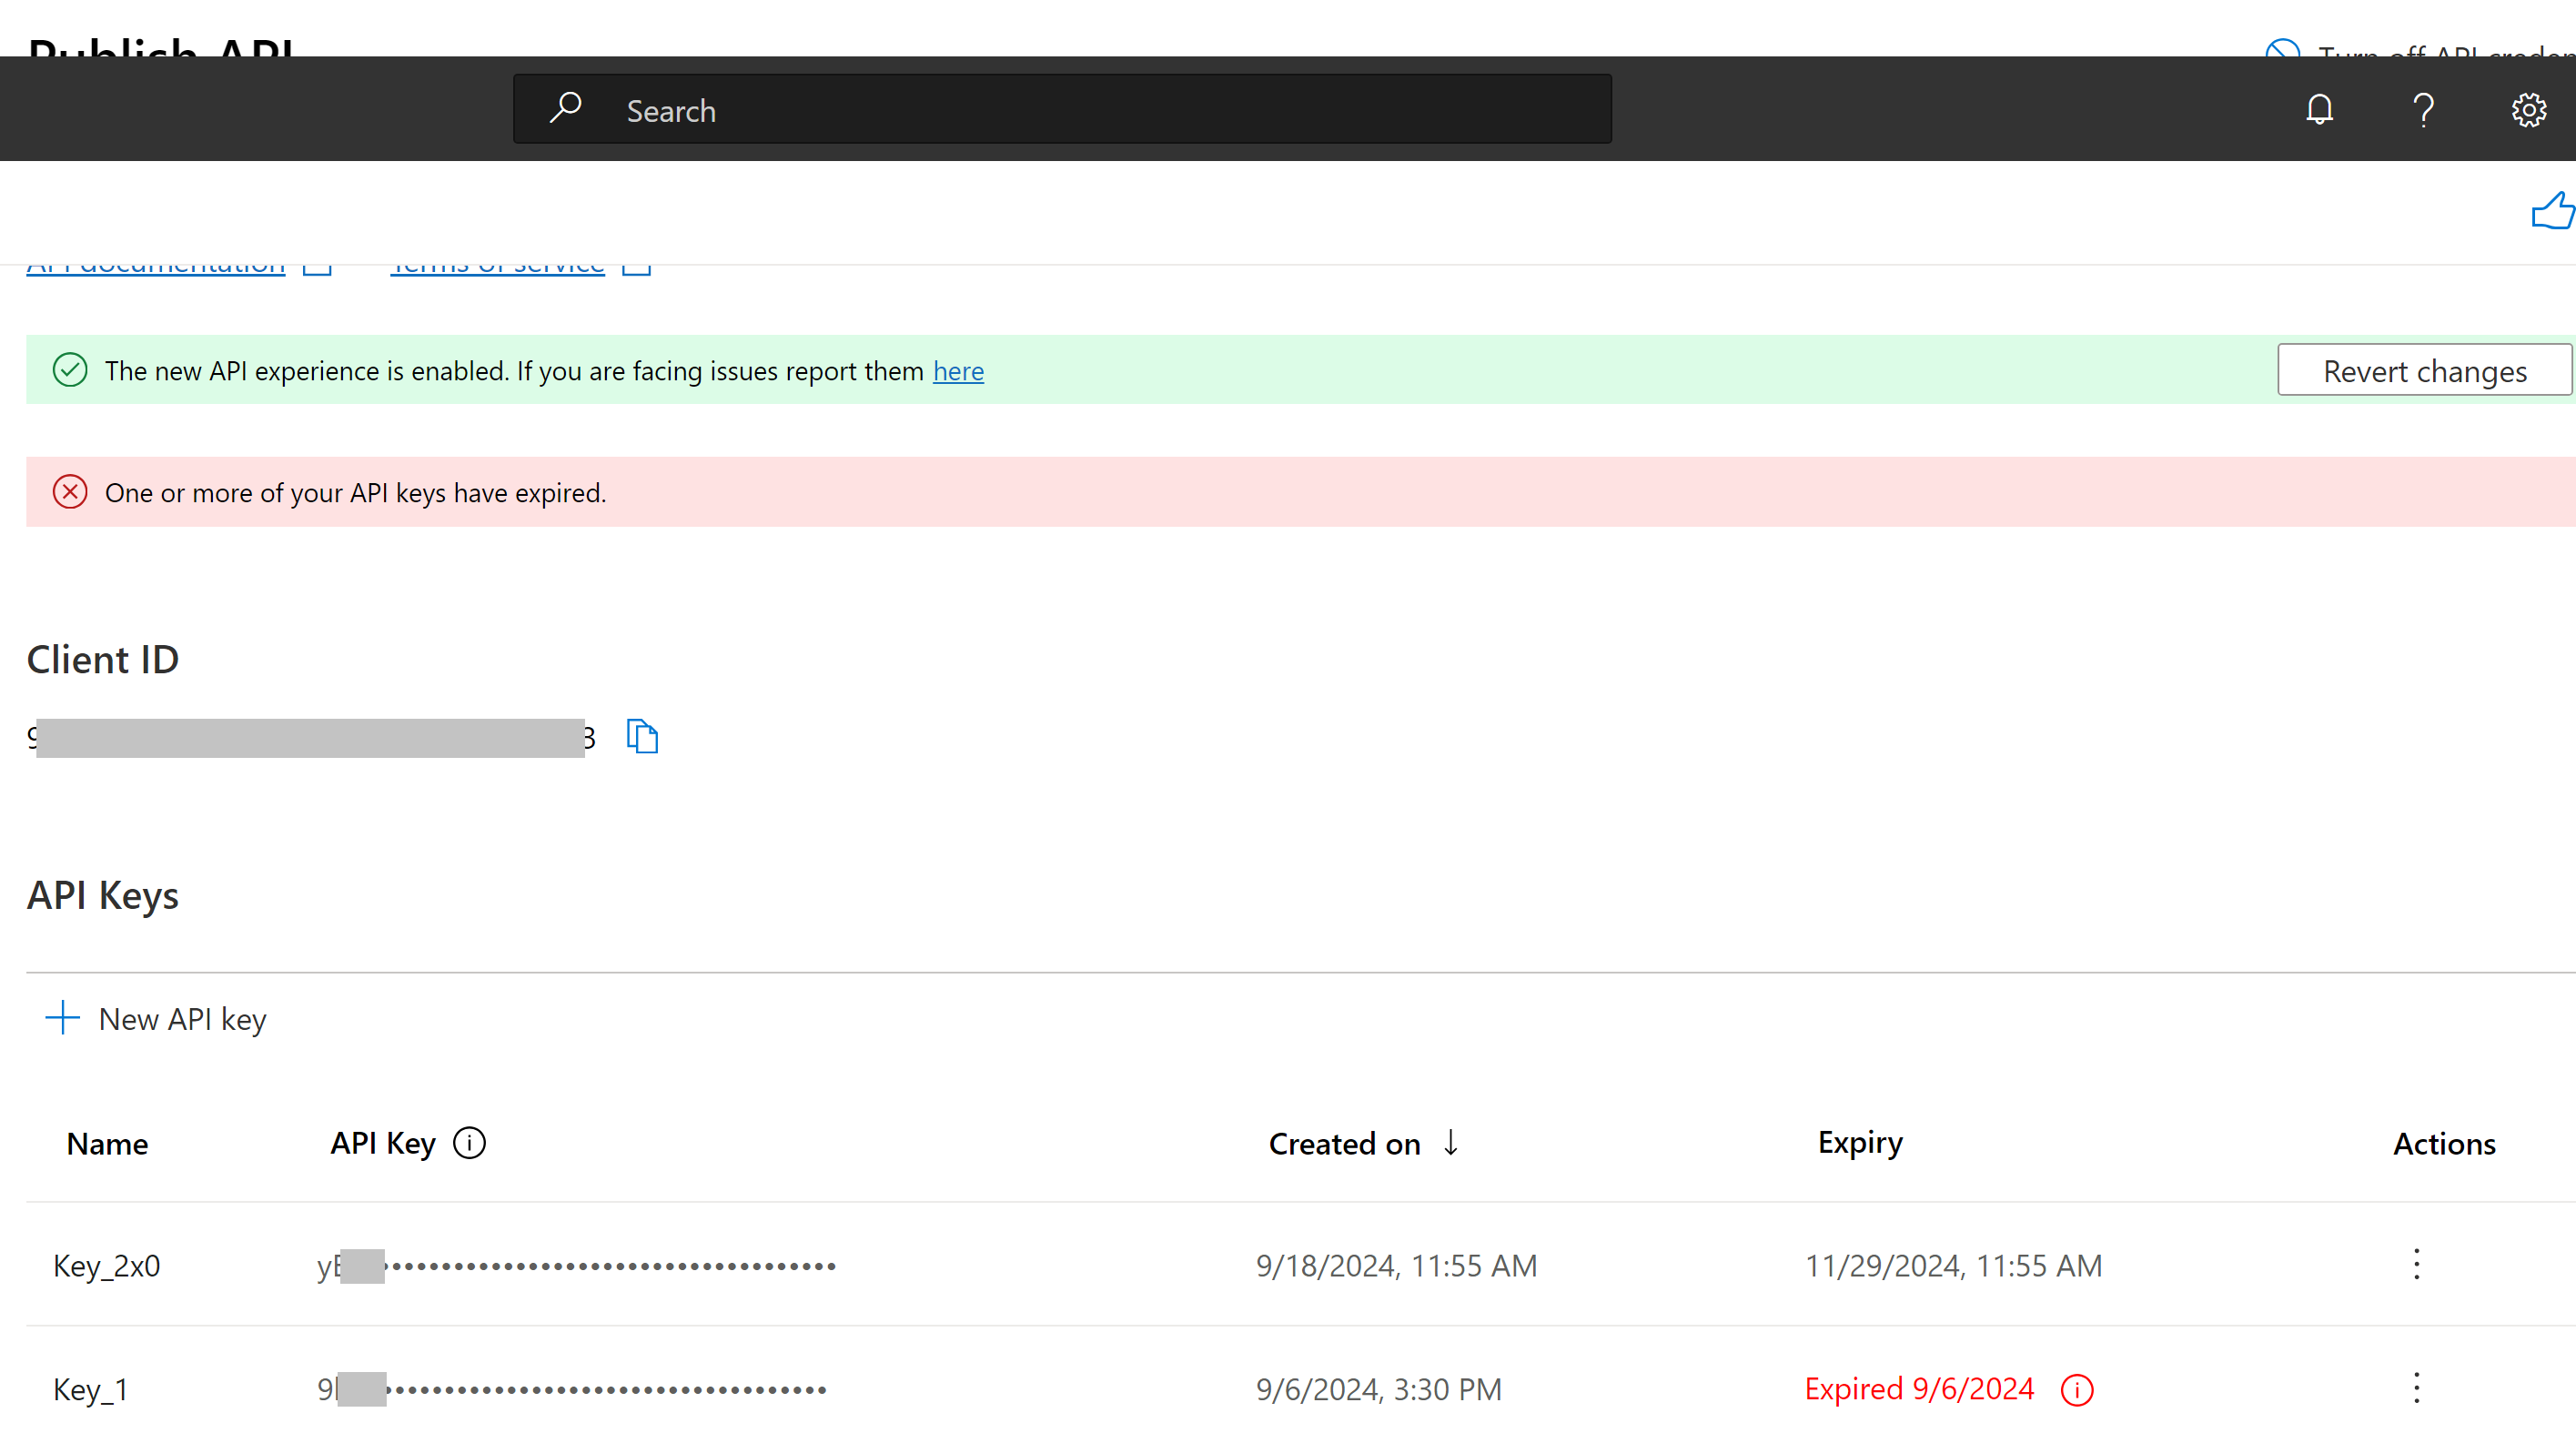Click the New API key button
Viewport: 2576px width, 1443px height.
(x=157, y=1019)
